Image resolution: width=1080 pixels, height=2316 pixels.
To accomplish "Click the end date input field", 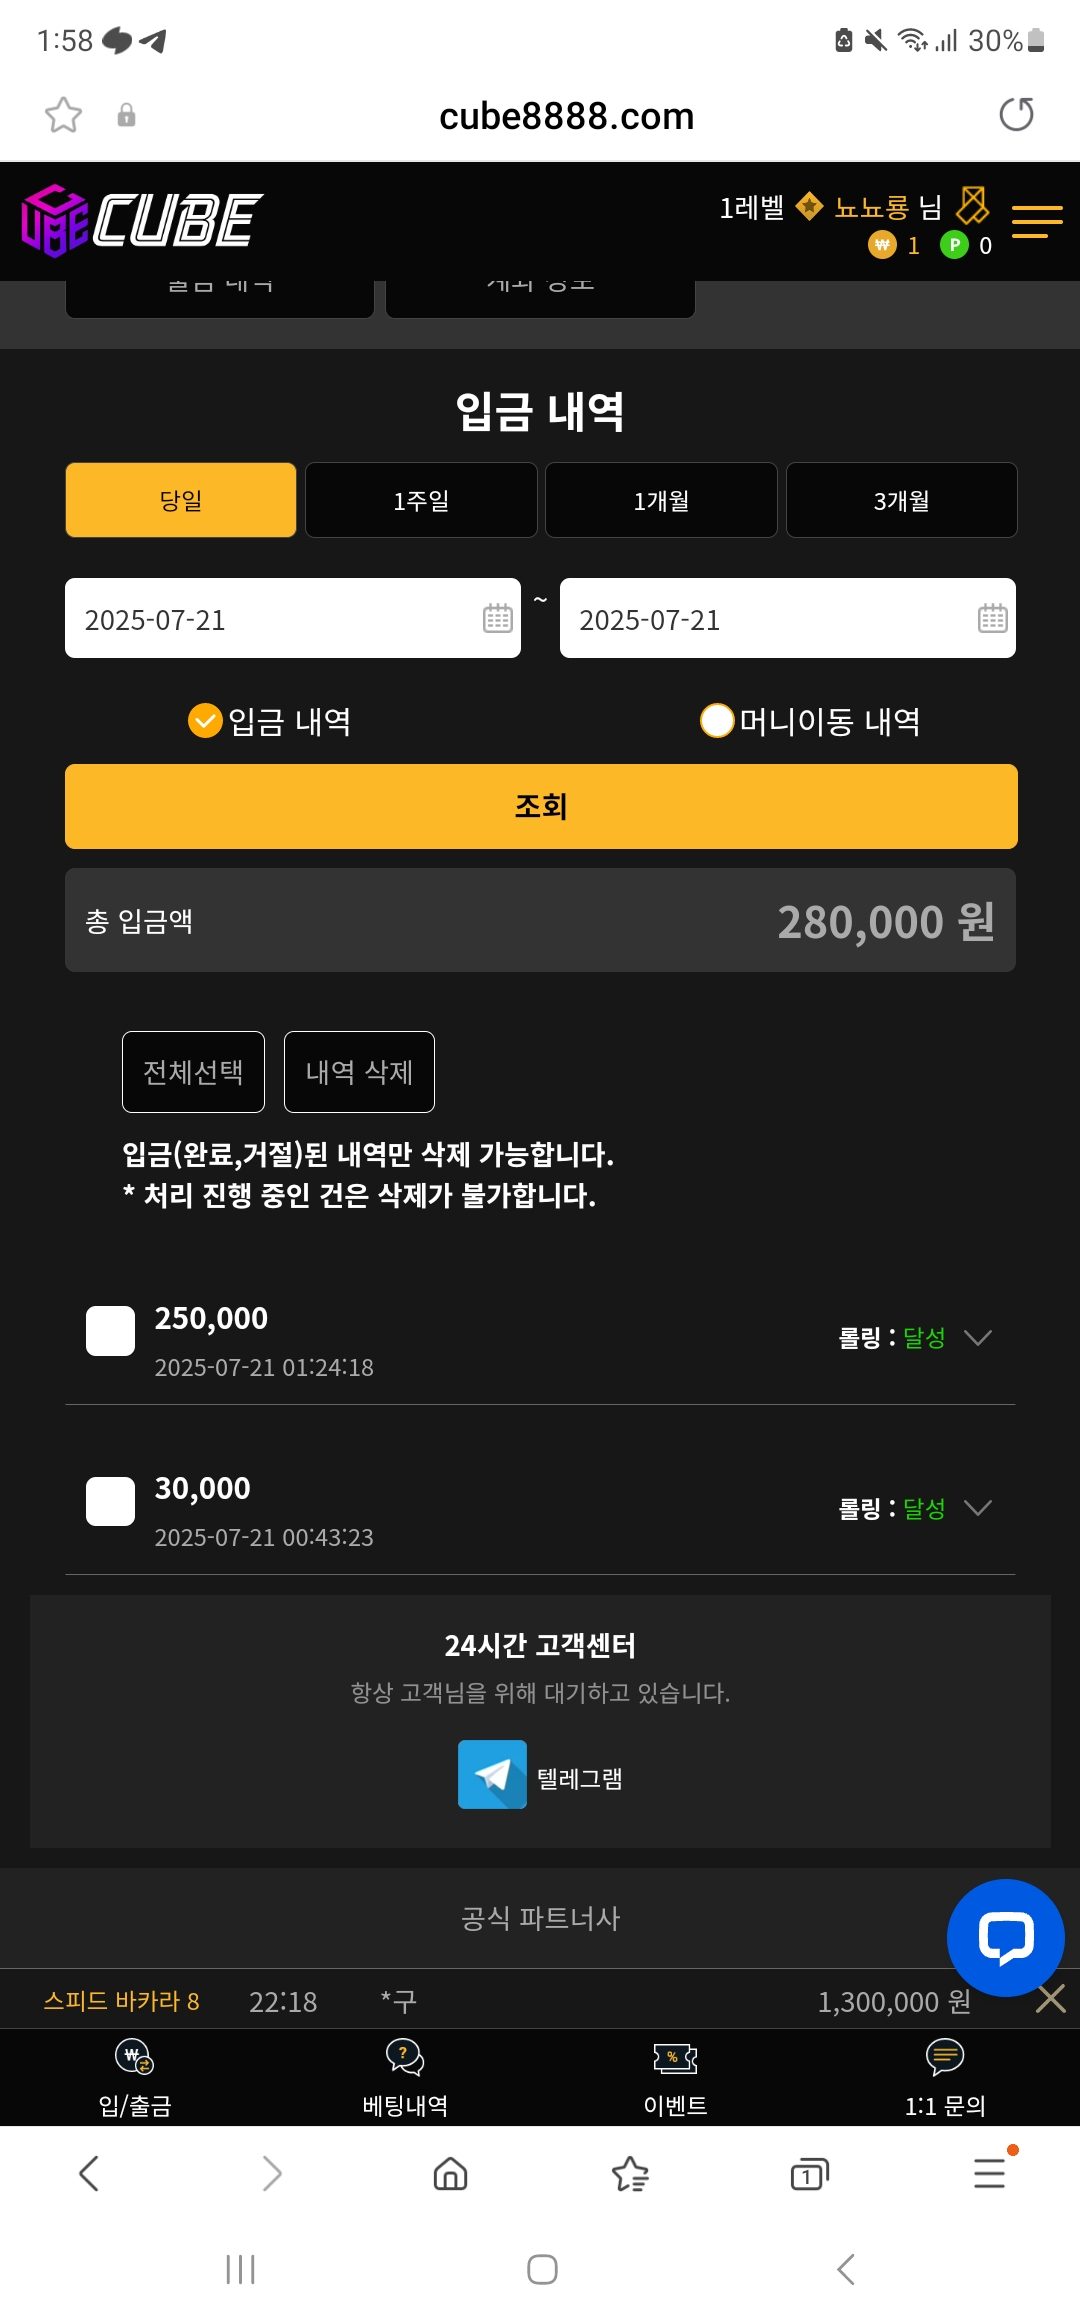I will pyautogui.click(x=760, y=619).
